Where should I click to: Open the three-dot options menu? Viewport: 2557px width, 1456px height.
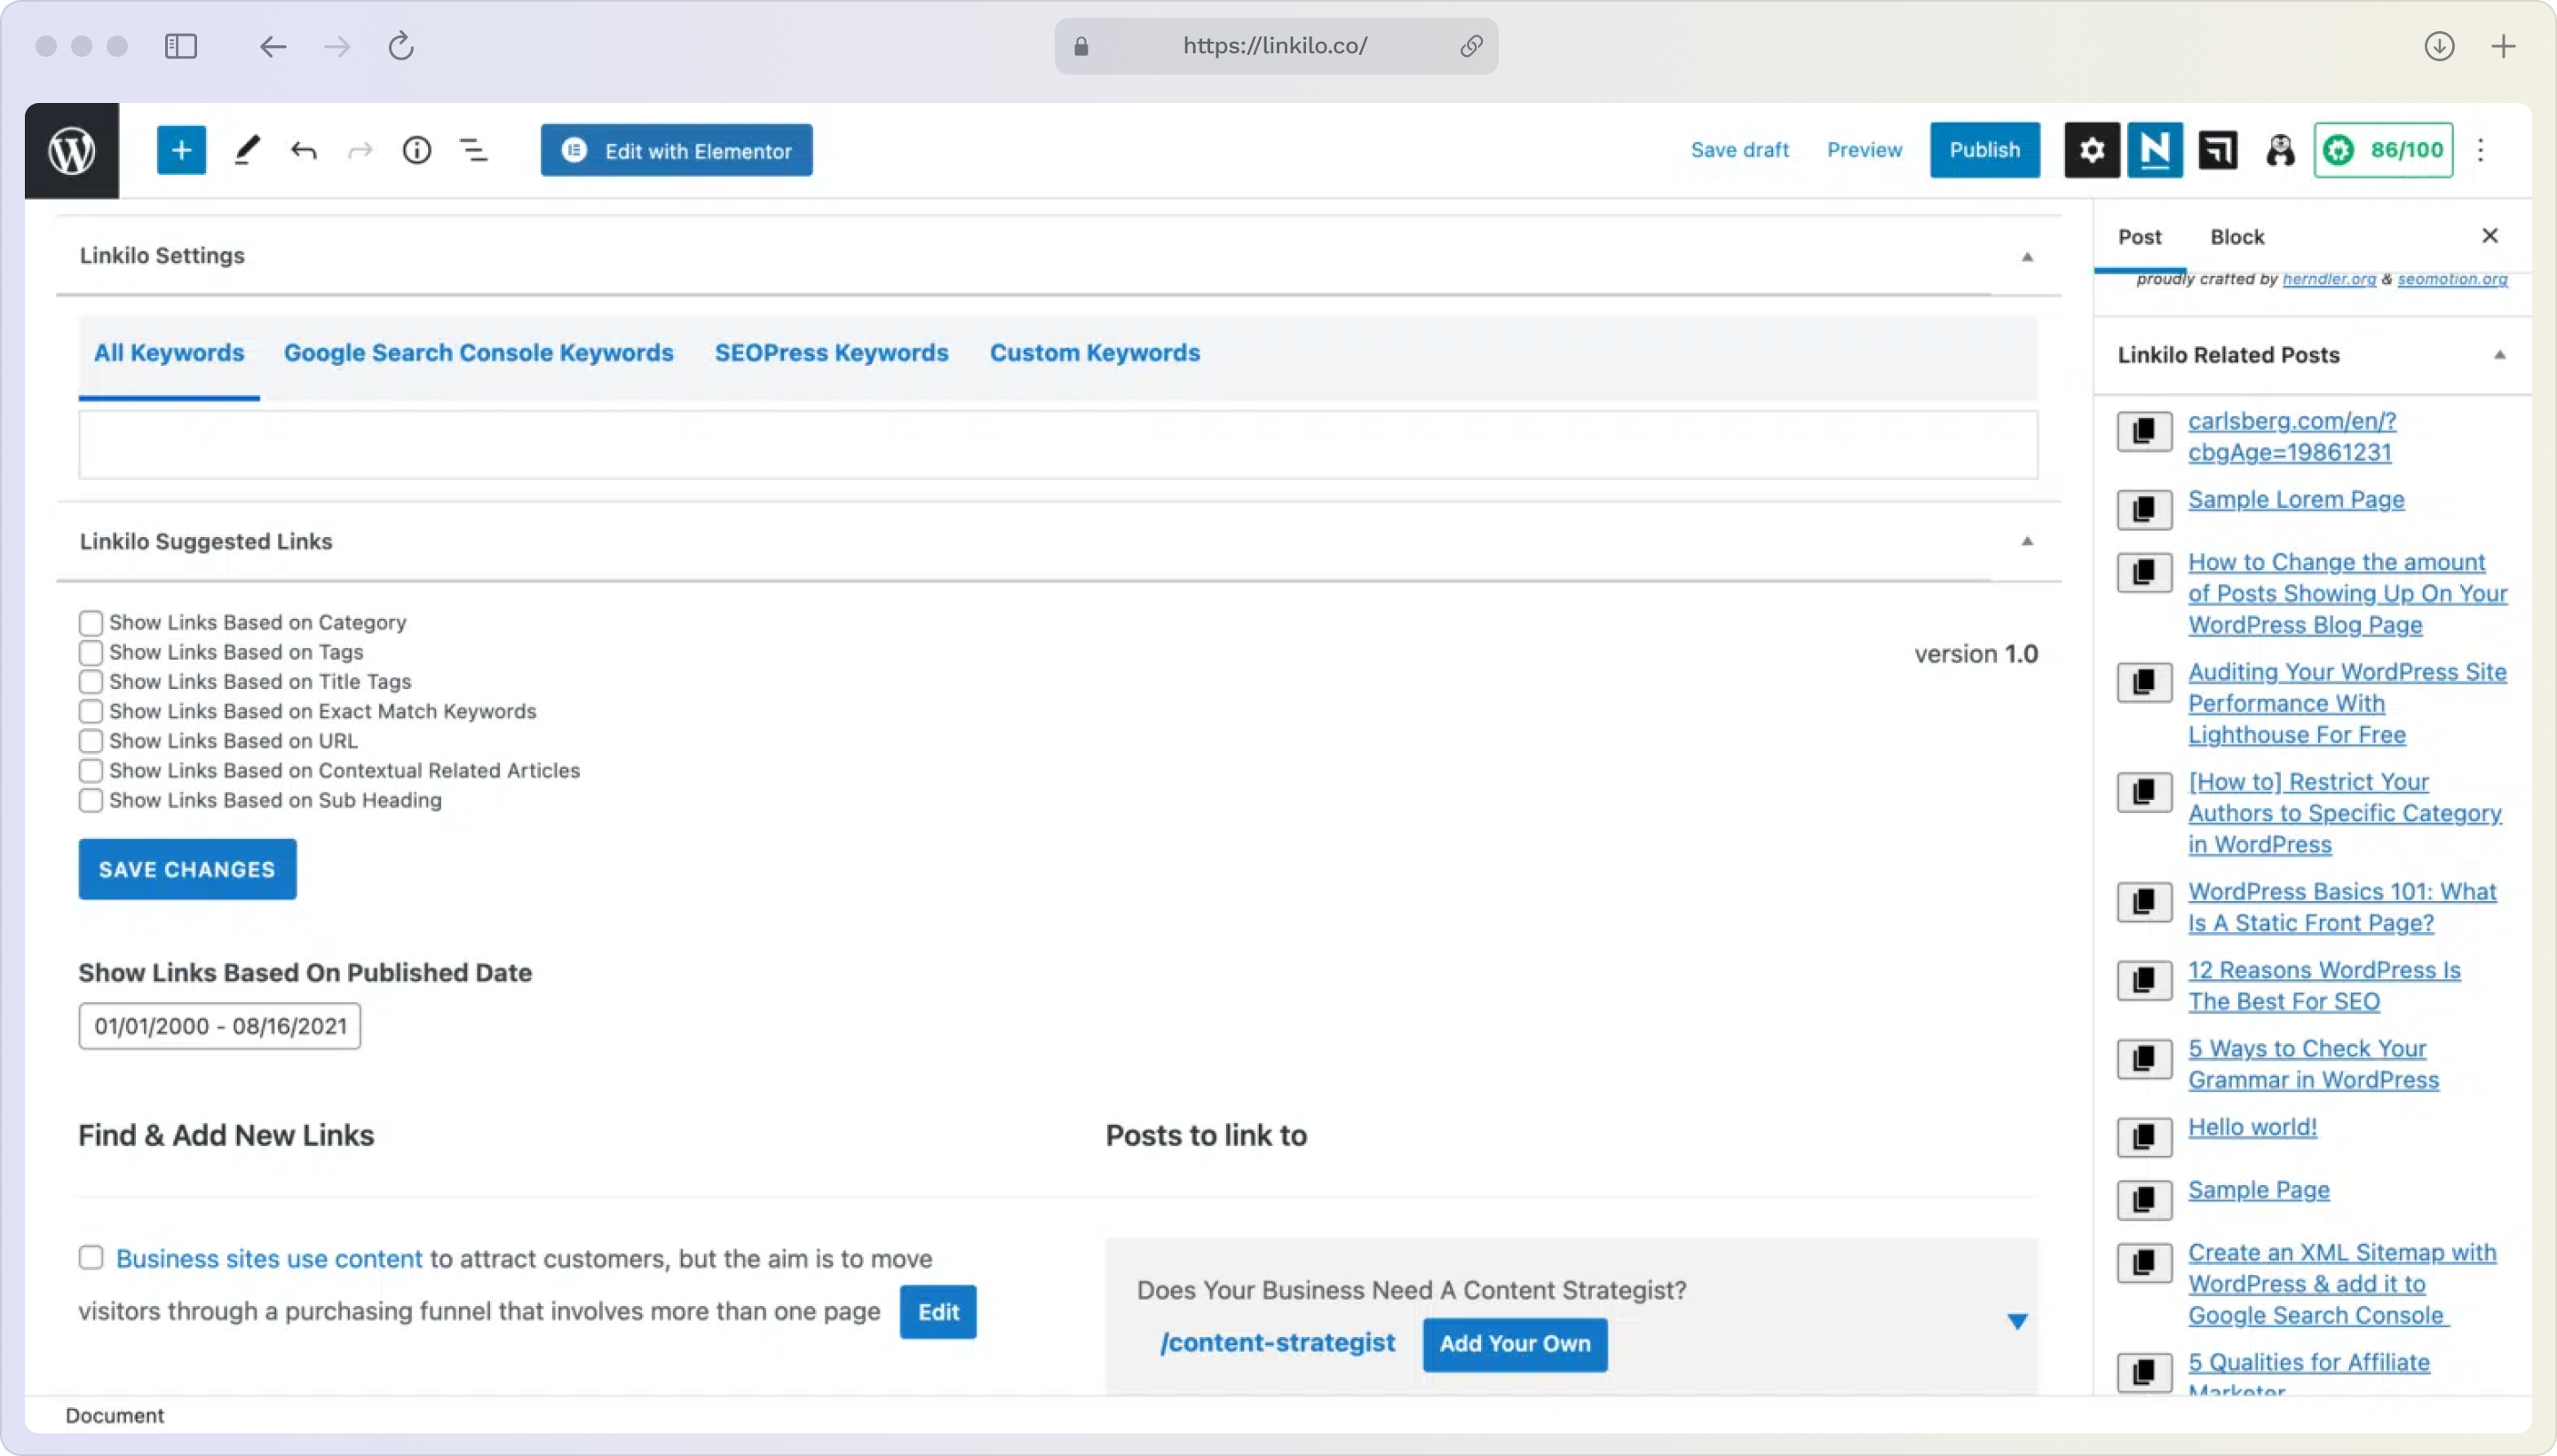point(2481,151)
